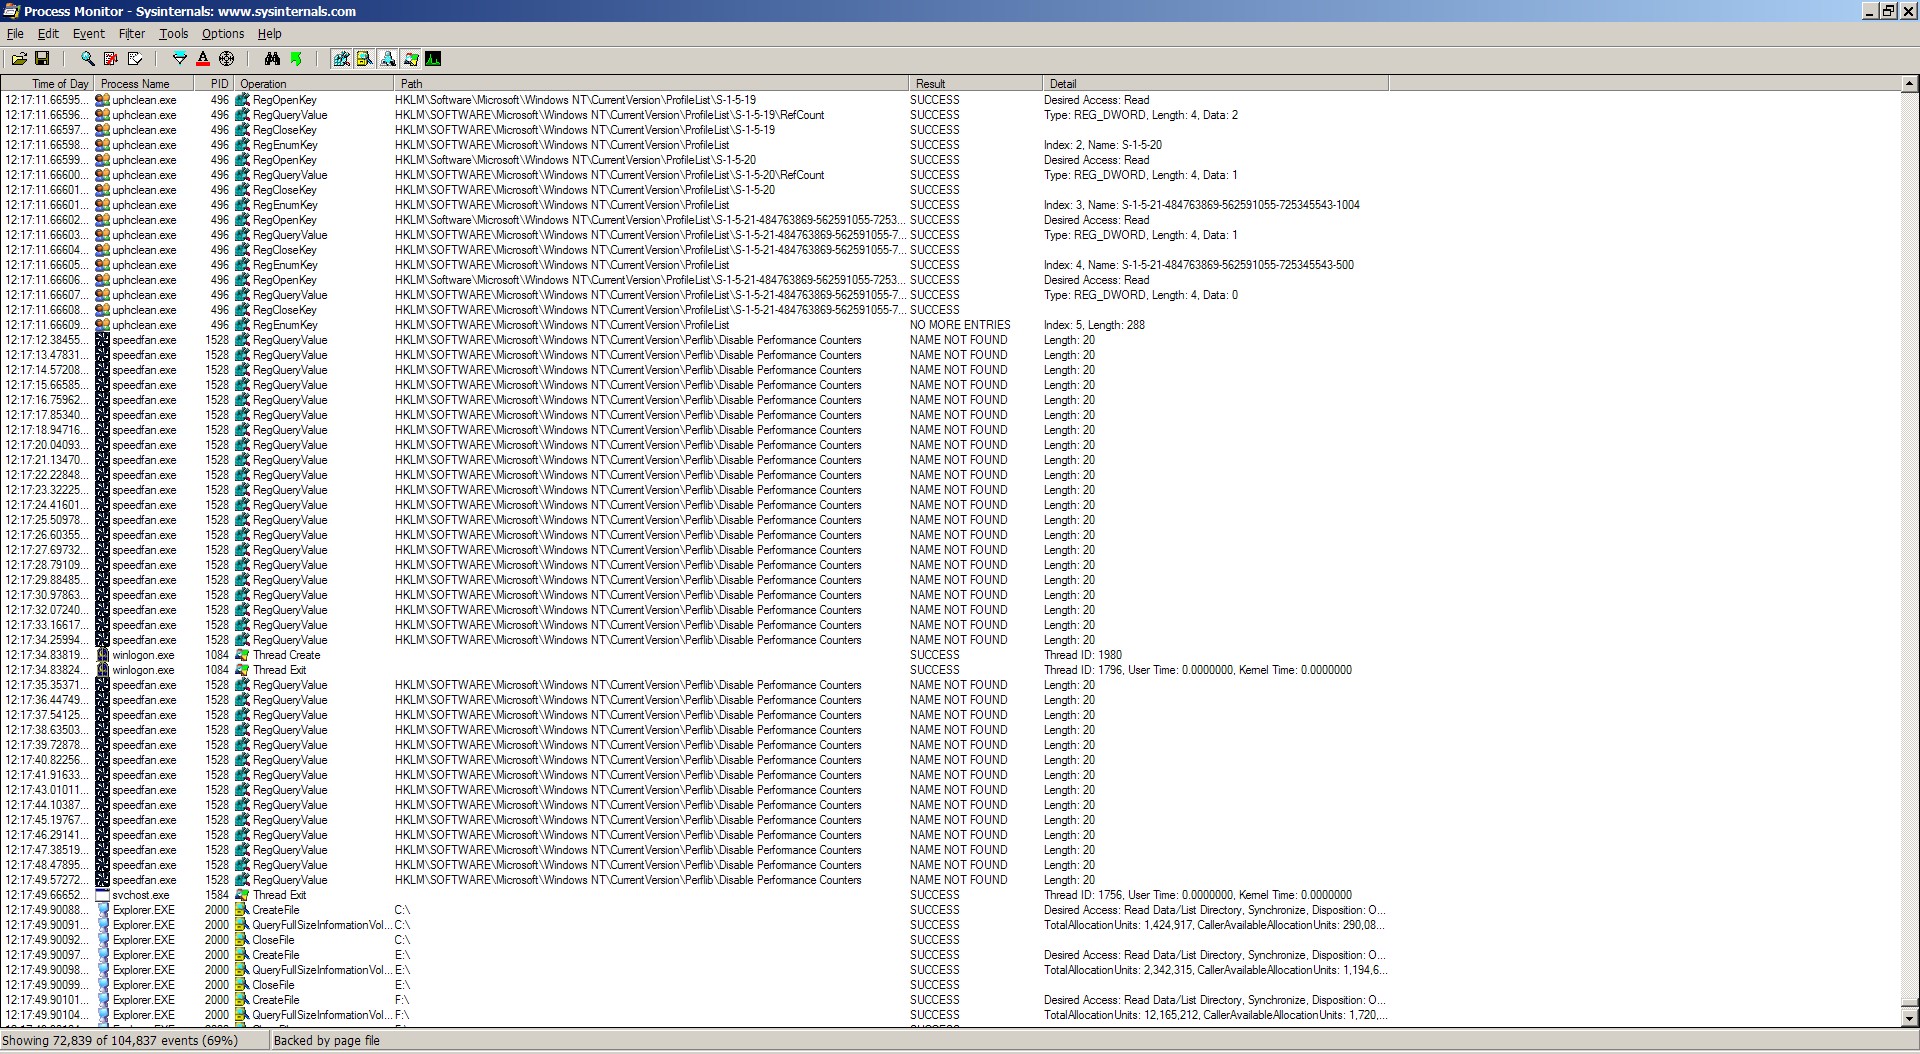1920x1054 pixels.
Task: Click the scroll down arrow of event list
Action: 1909,1018
